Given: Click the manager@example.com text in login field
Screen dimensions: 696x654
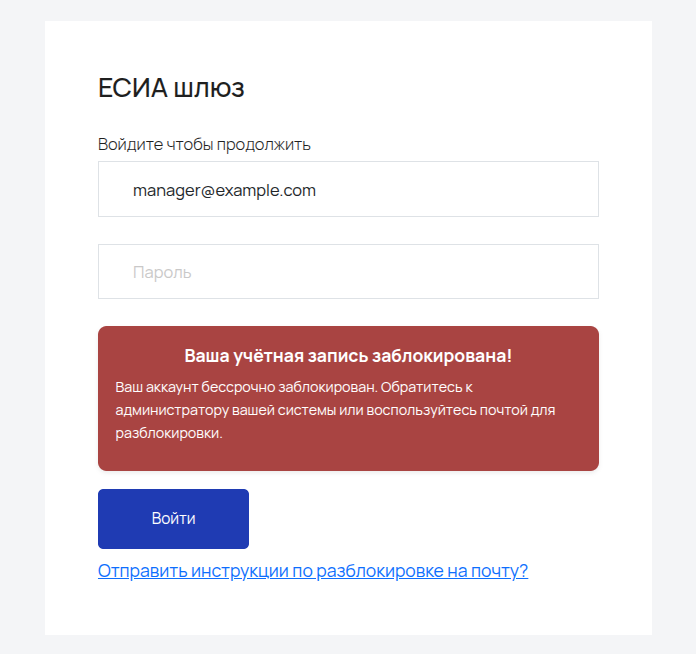Looking at the screenshot, I should [x=224, y=190].
